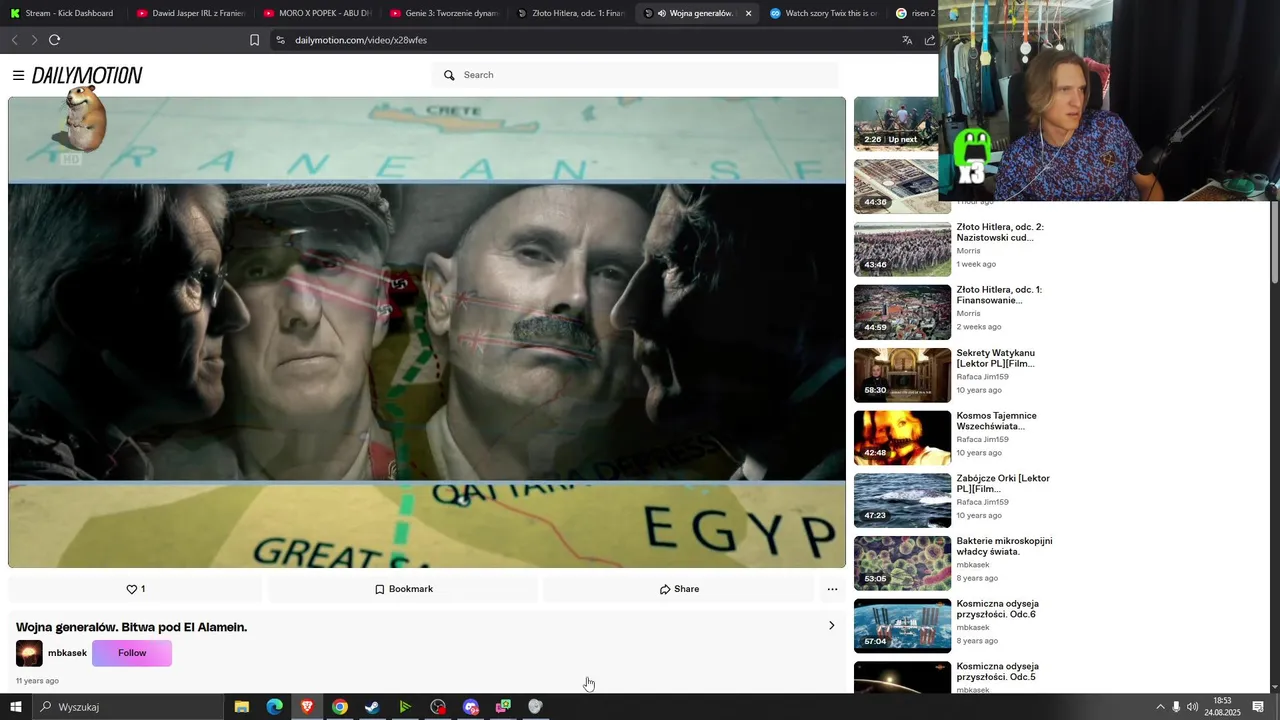Open Brave browser taskbar icon
This screenshot has height=720, width=1280.
click(x=307, y=707)
